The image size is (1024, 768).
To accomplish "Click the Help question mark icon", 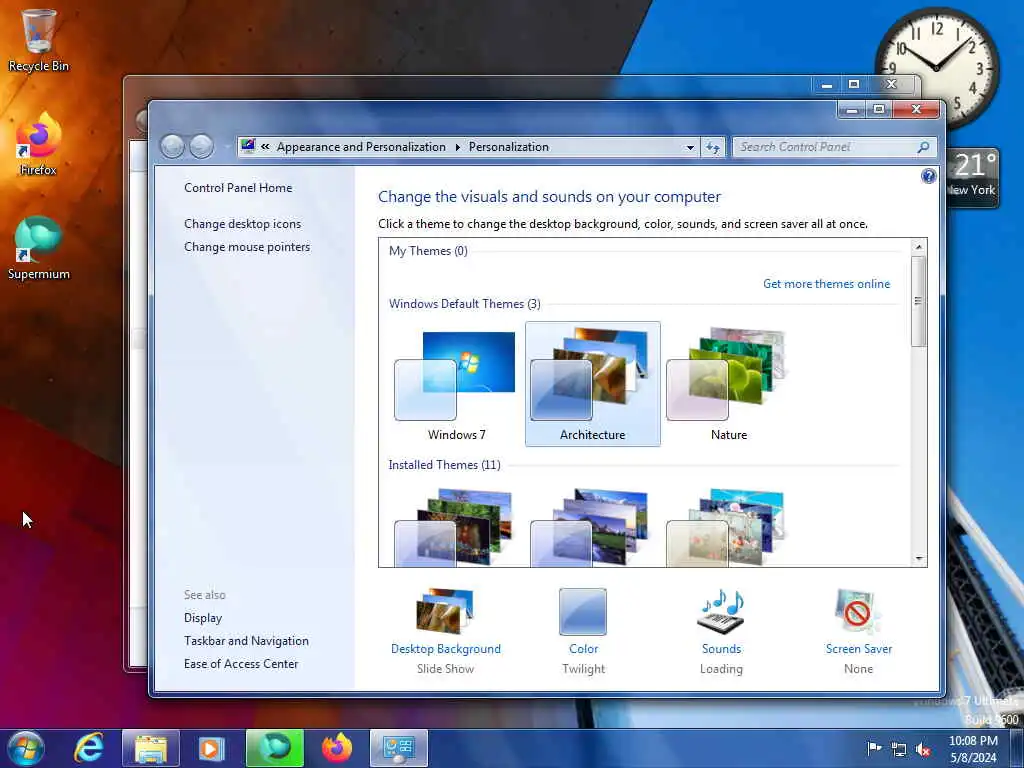I will point(928,176).
